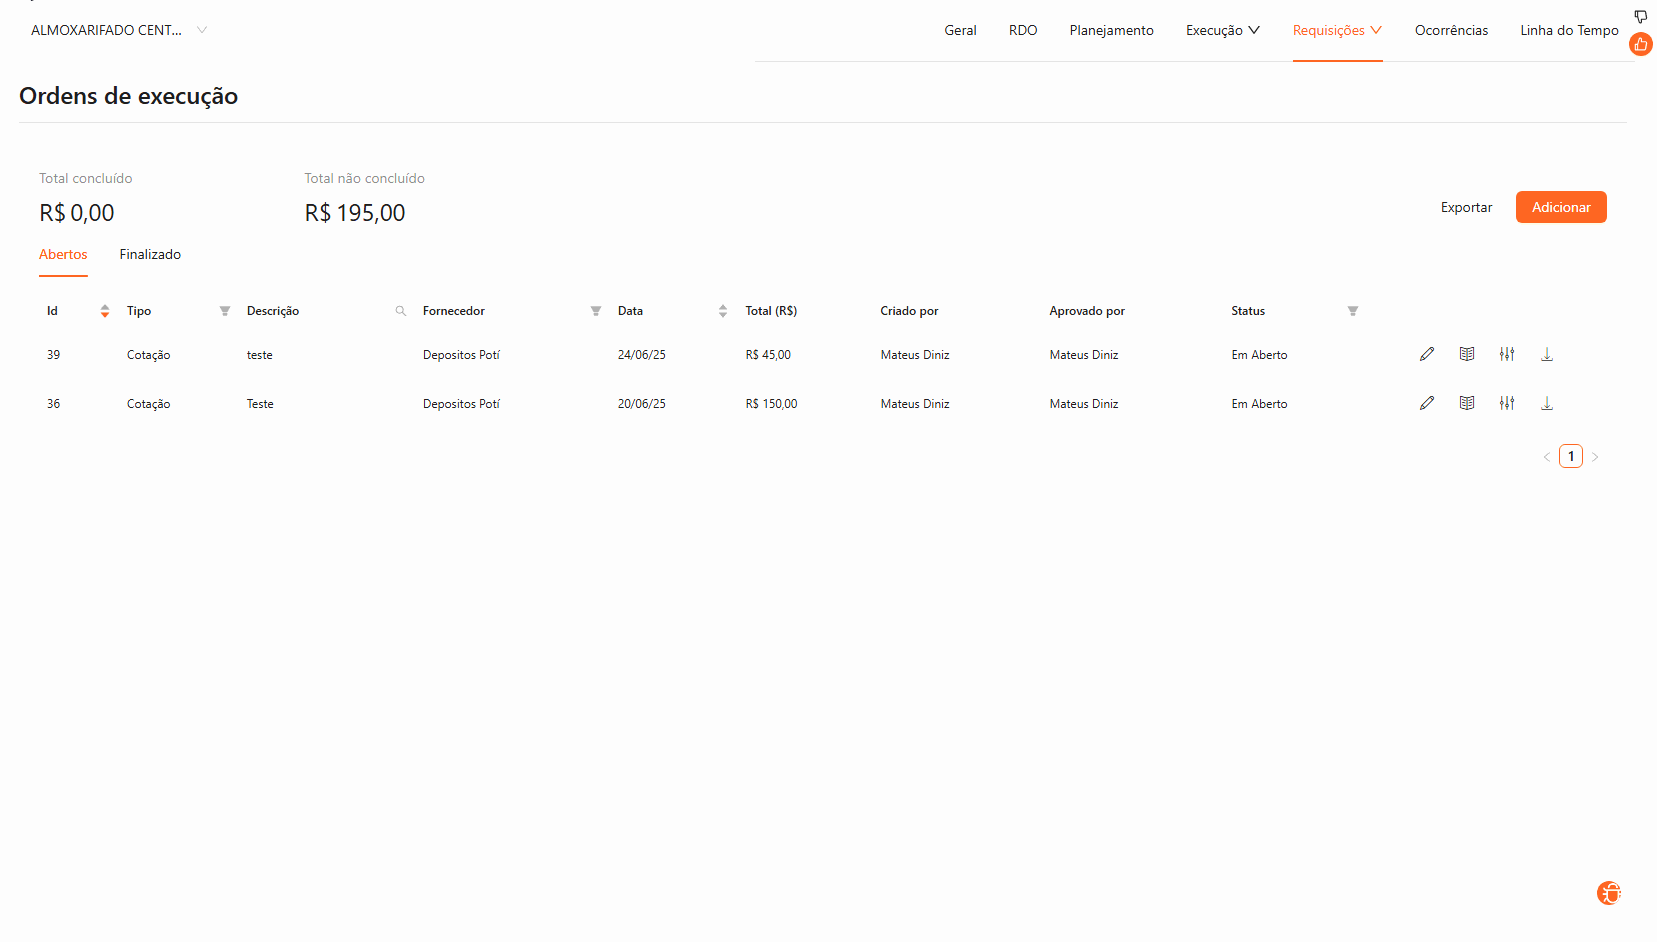Download order 39 using the download icon
Image resolution: width=1657 pixels, height=942 pixels.
tap(1547, 354)
